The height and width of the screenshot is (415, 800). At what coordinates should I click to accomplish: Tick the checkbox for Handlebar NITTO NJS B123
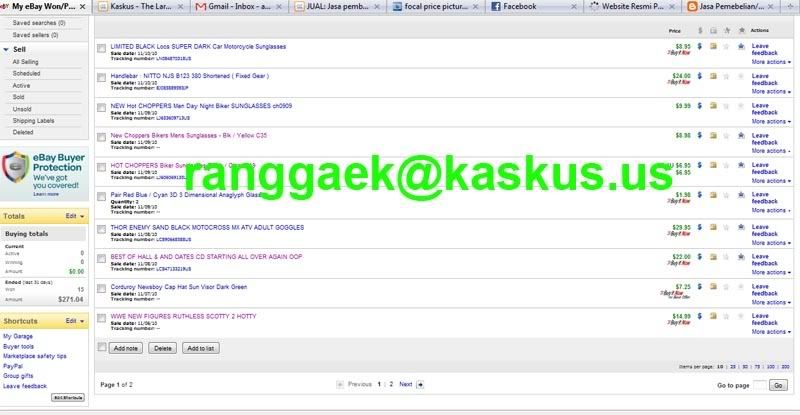click(102, 78)
